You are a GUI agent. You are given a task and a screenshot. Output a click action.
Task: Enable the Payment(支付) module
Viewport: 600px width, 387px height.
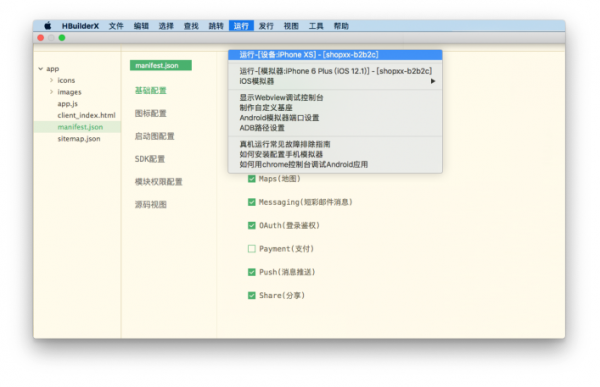click(251, 249)
